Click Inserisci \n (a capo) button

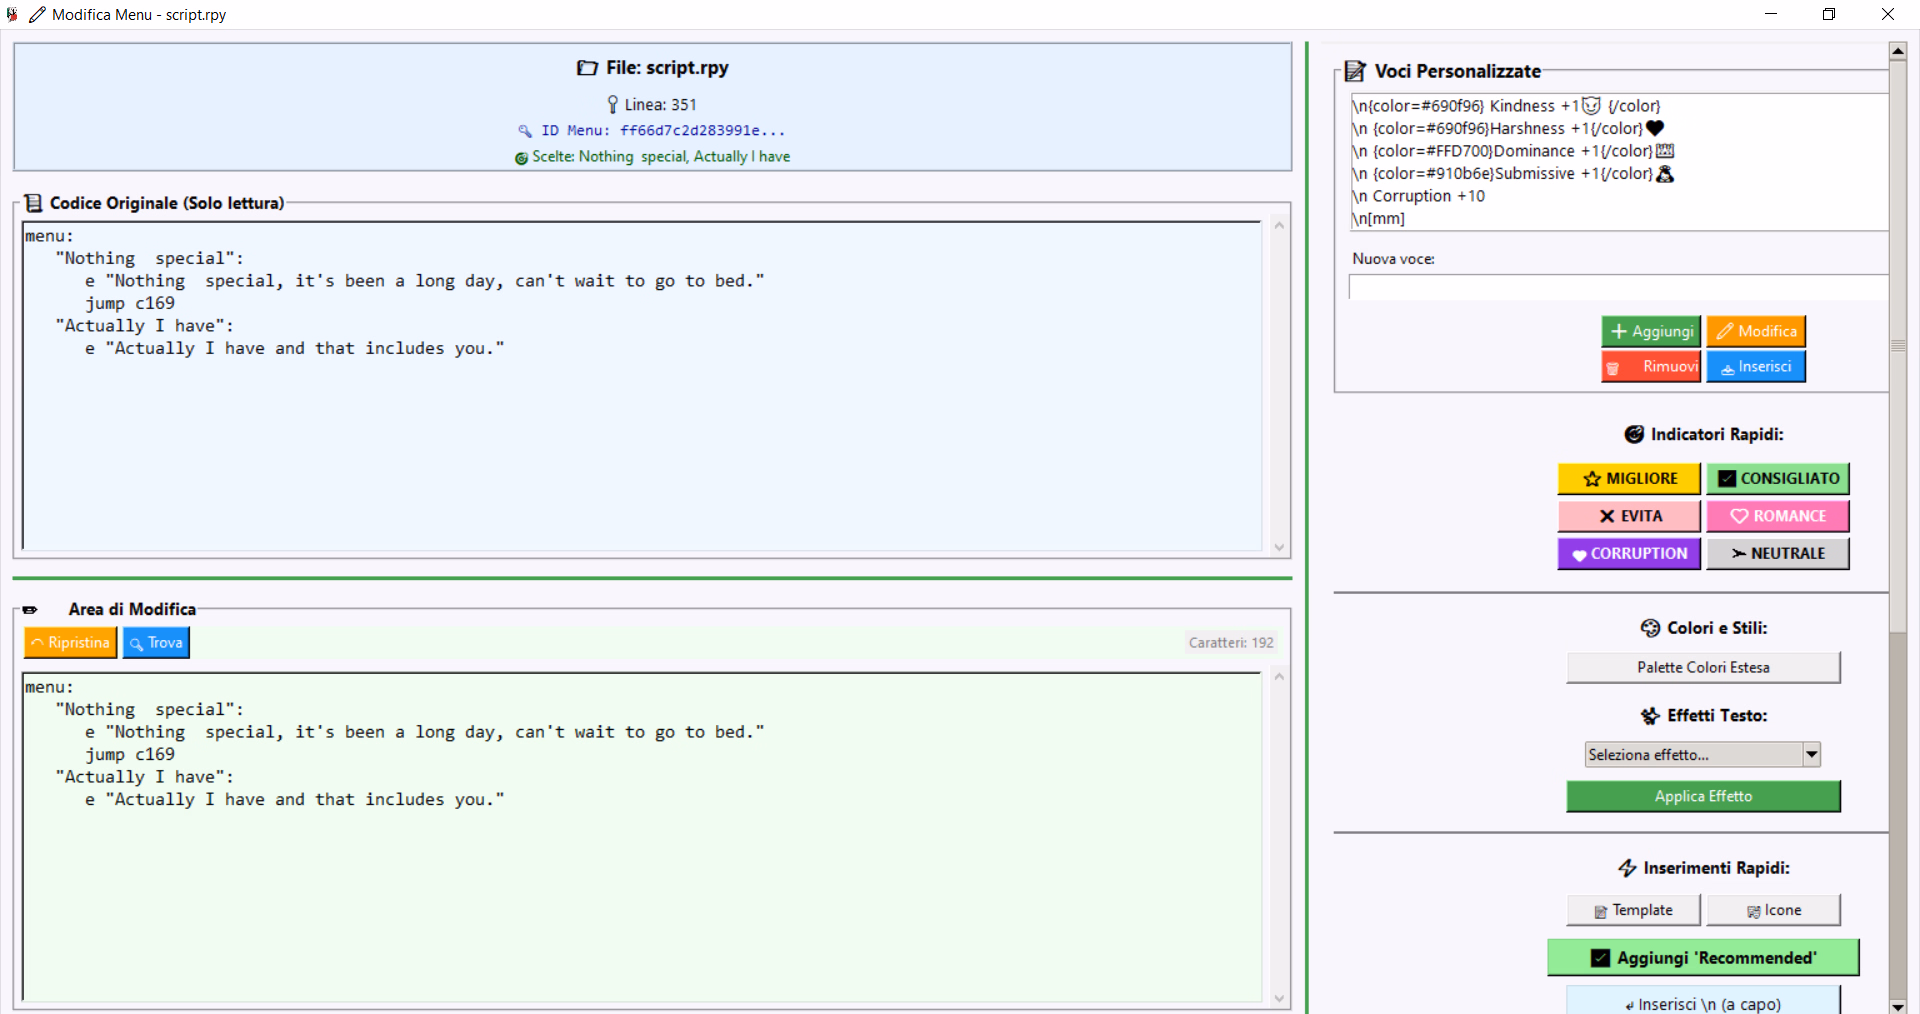pos(1703,1002)
